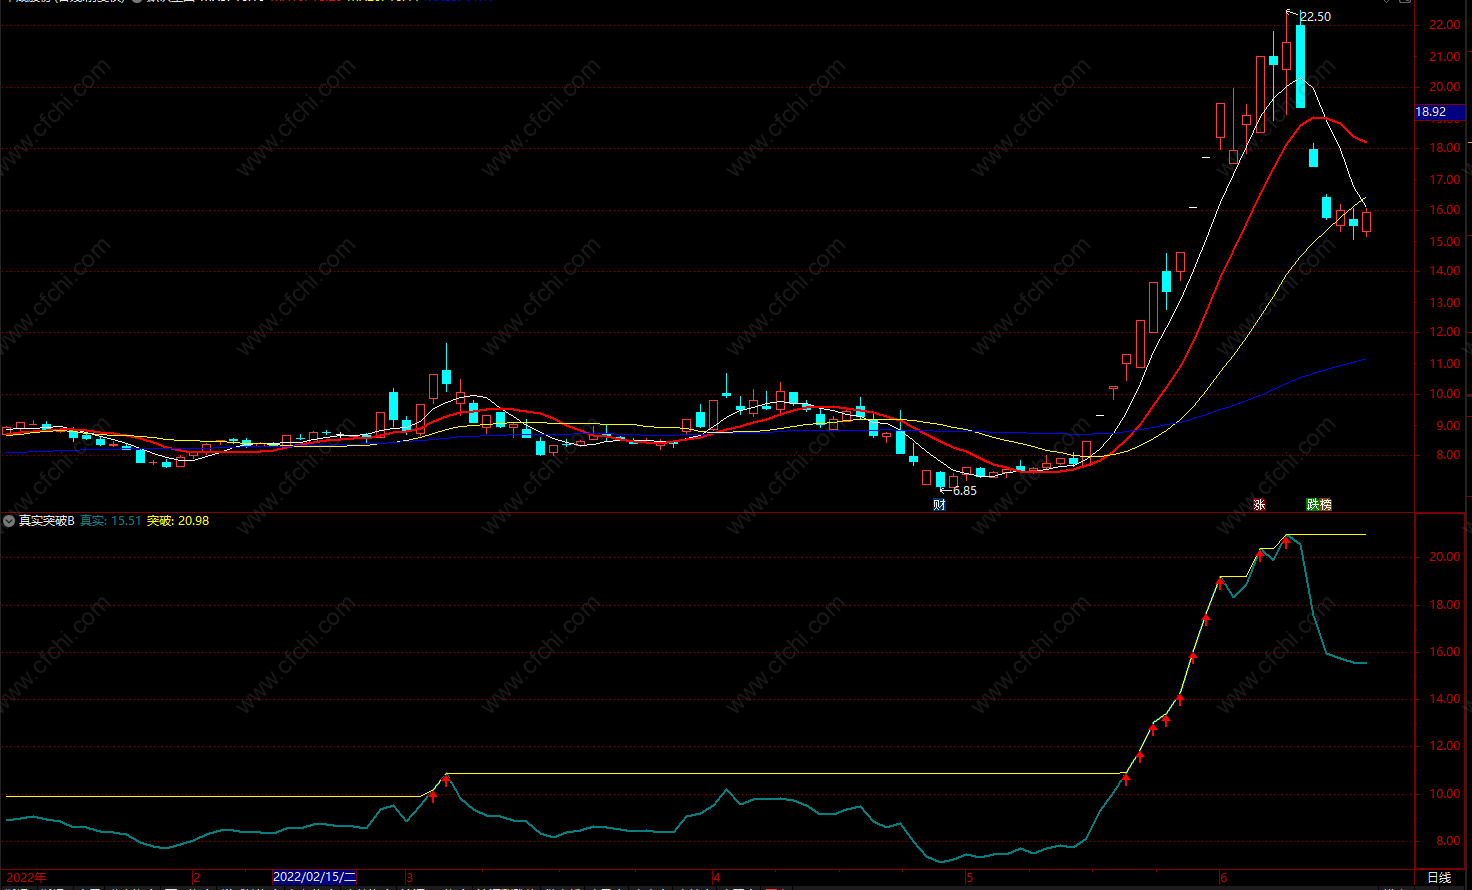
Task: Click the month 3 marker on time axis
Action: point(409,878)
